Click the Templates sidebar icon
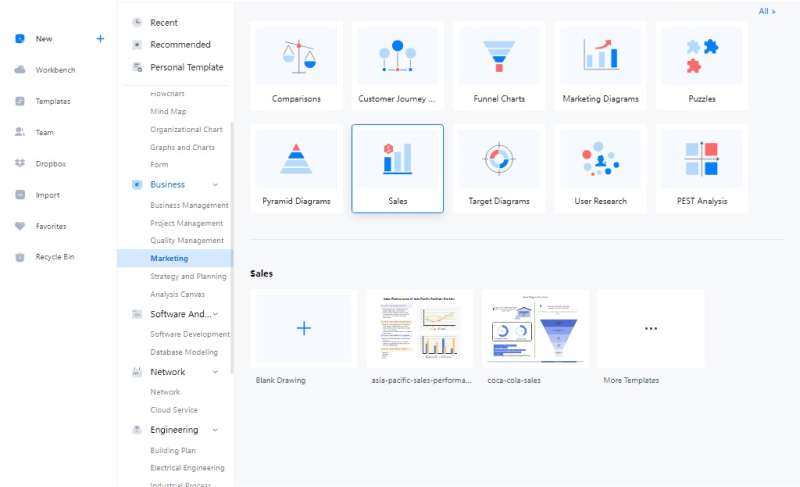The width and height of the screenshot is (800, 487). pos(20,101)
